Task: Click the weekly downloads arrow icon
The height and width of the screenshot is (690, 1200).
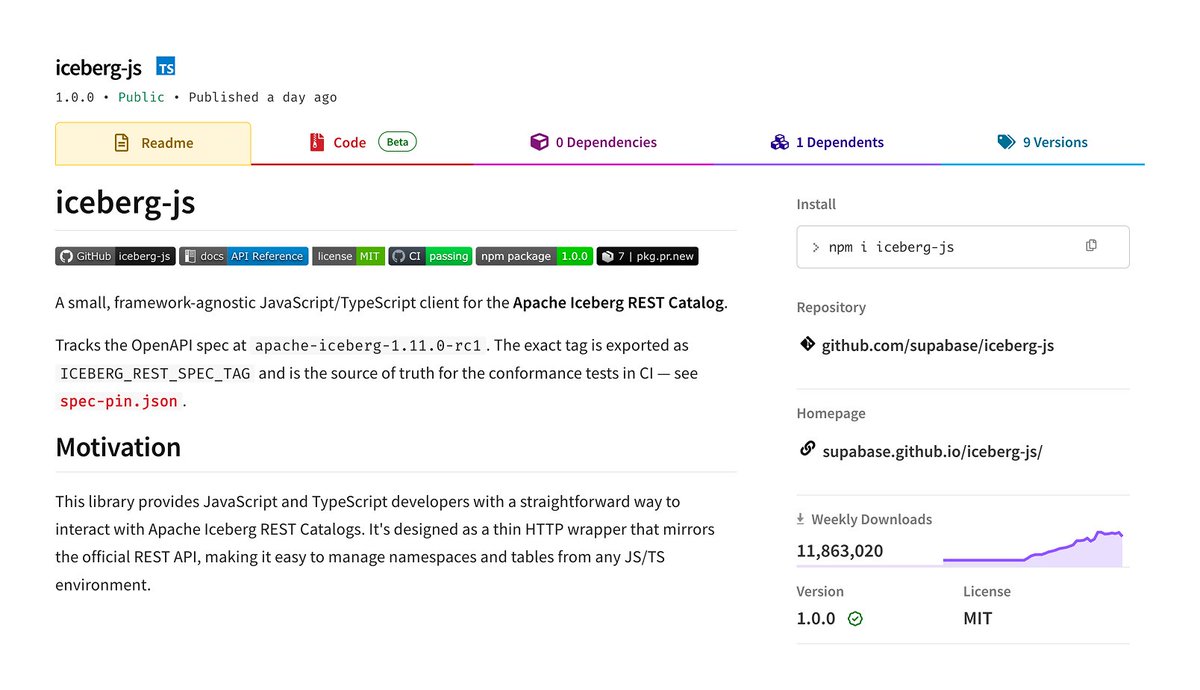Action: point(800,519)
